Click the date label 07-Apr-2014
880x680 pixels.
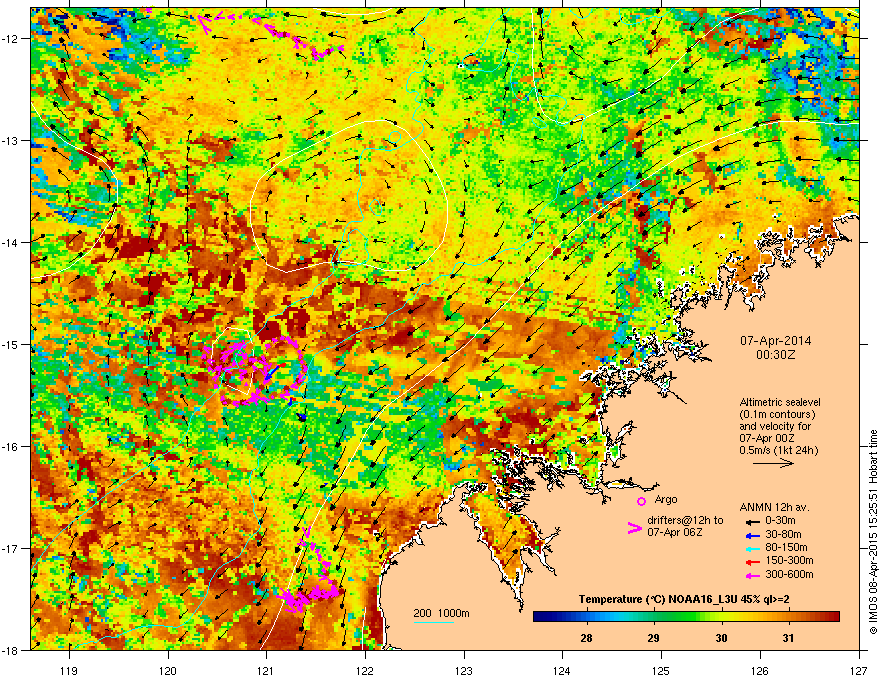776,341
